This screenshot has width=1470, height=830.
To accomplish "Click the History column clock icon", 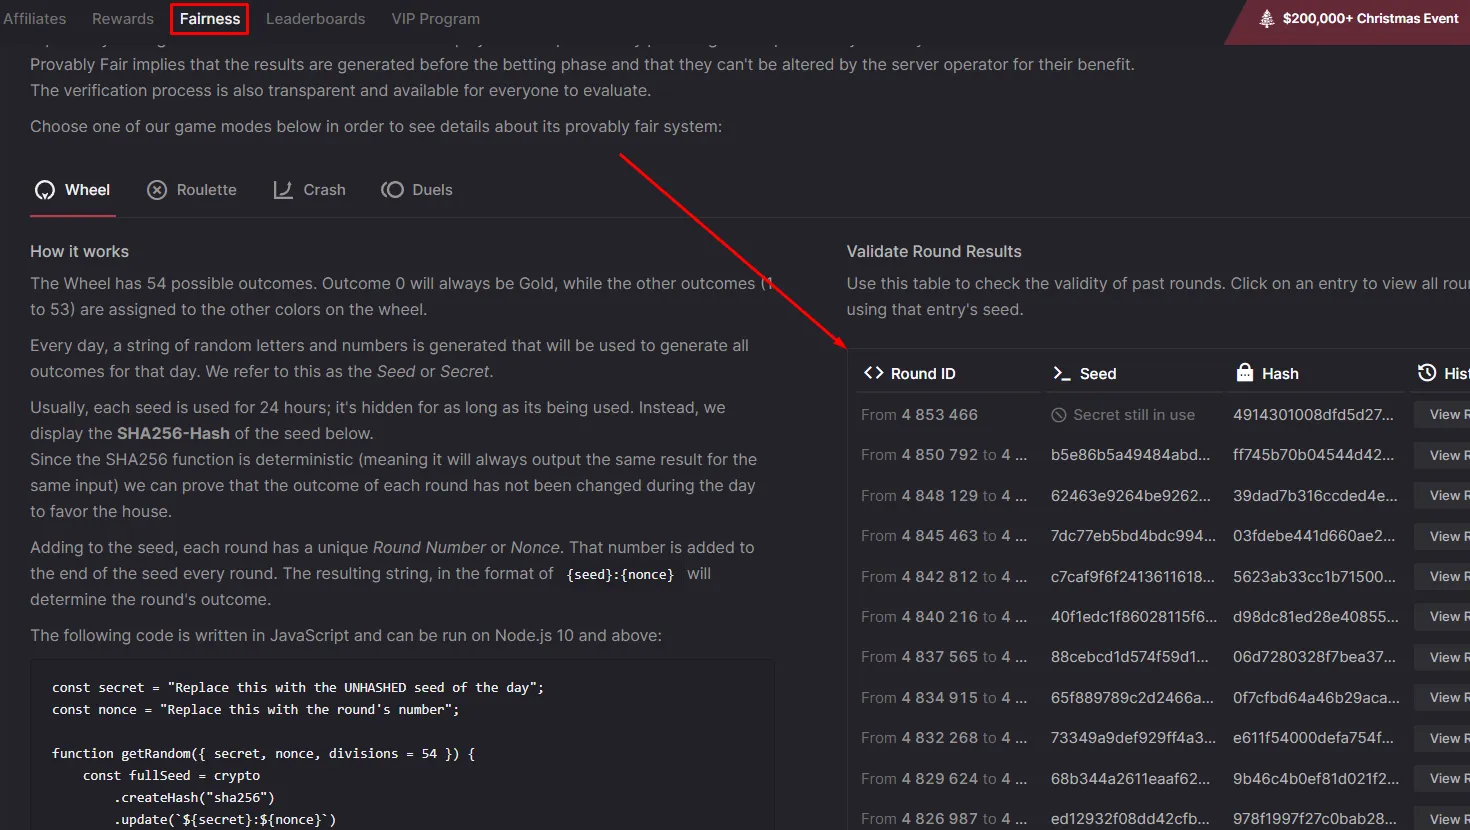I will (x=1427, y=373).
